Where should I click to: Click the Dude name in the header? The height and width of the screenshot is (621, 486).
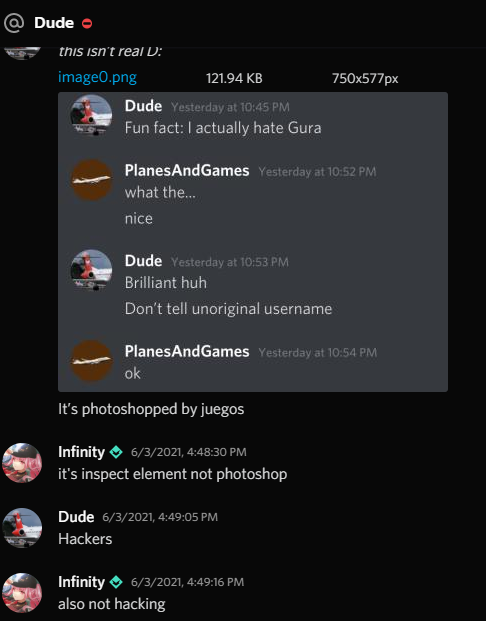pos(54,23)
